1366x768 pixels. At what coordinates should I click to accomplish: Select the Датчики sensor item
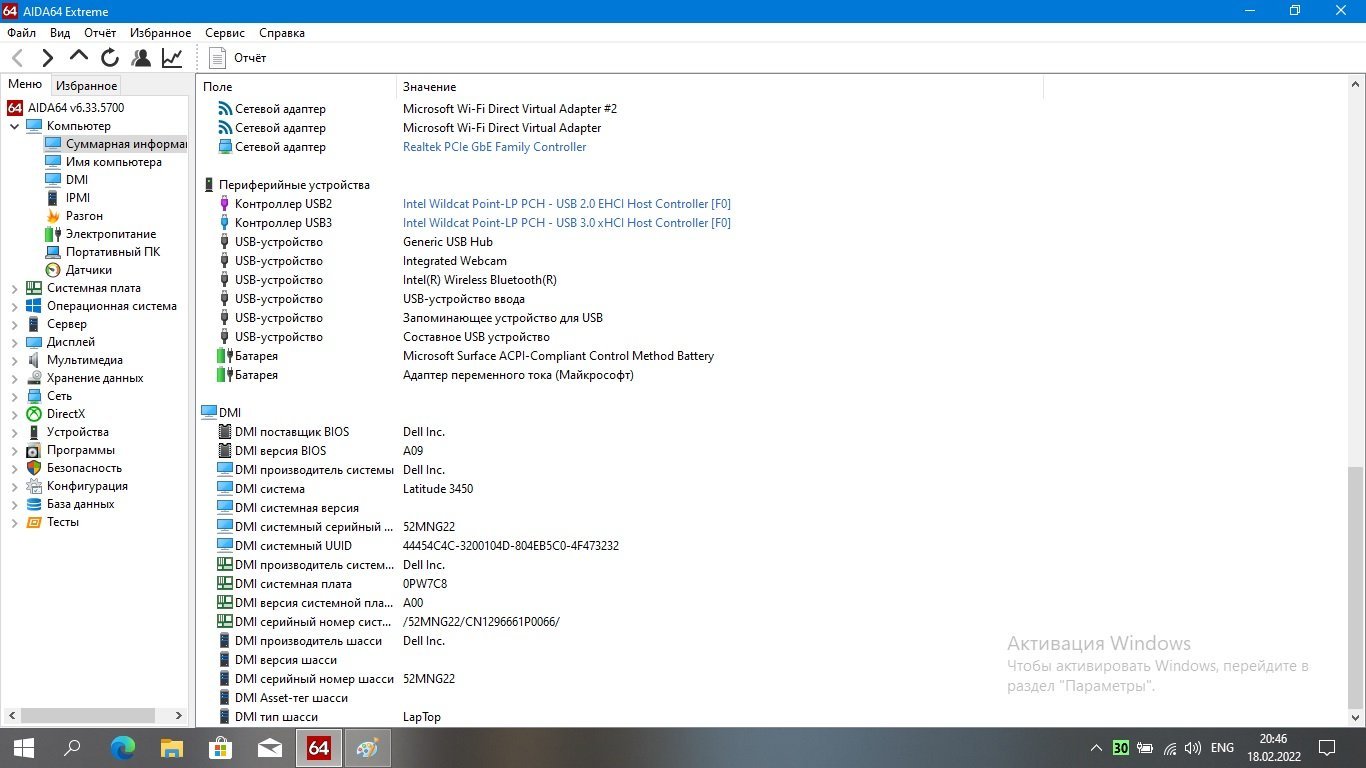point(88,270)
